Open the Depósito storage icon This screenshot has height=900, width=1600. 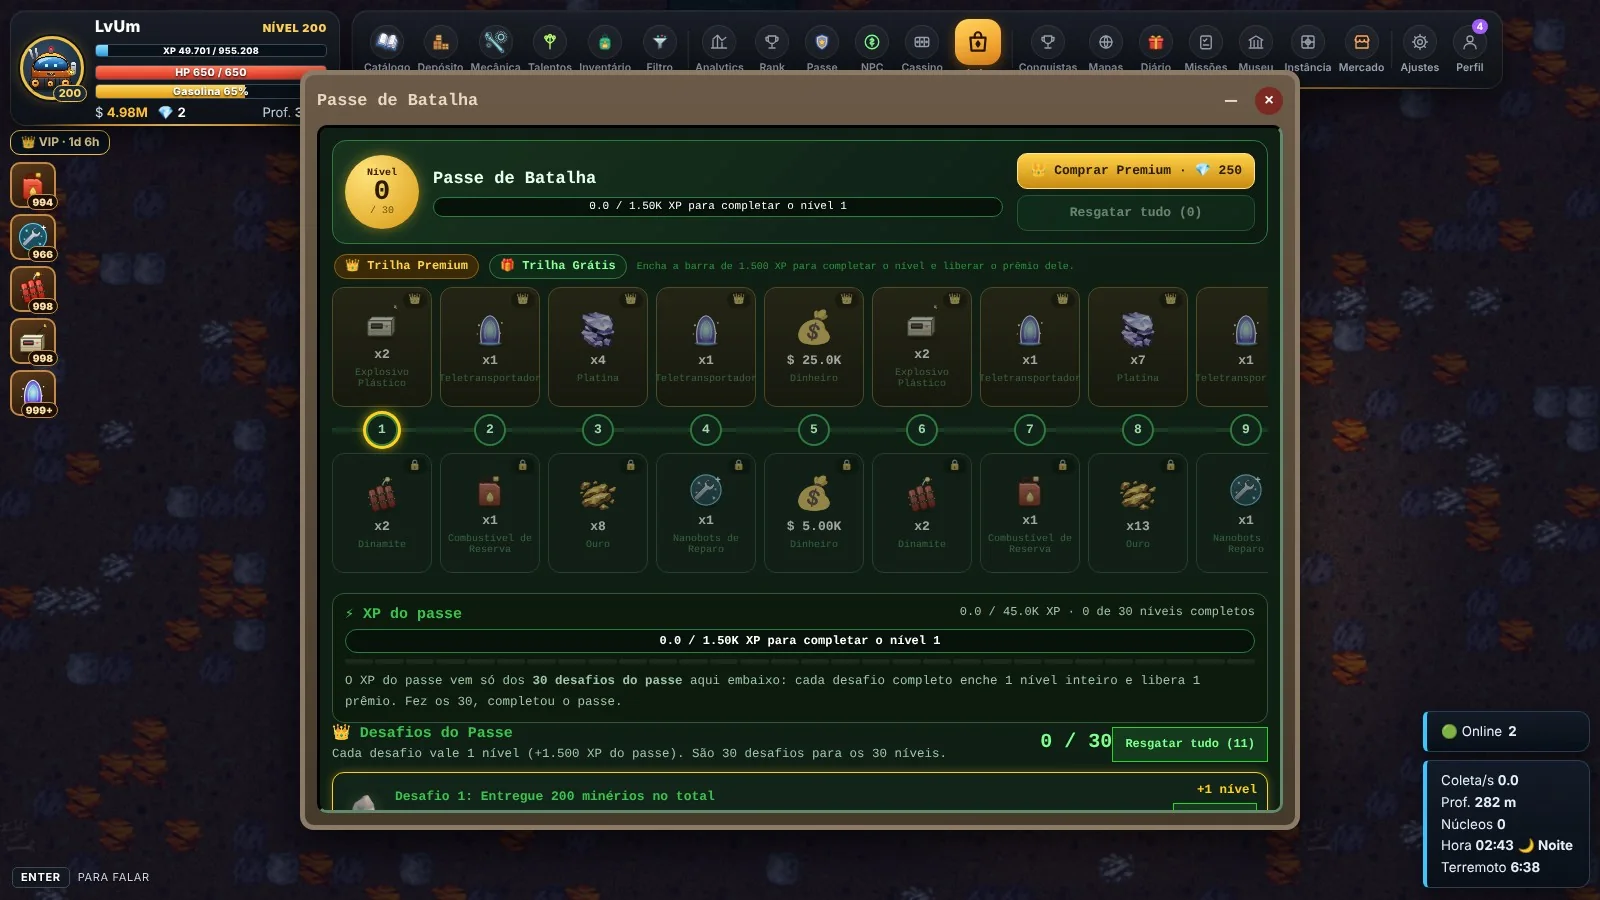pos(440,43)
